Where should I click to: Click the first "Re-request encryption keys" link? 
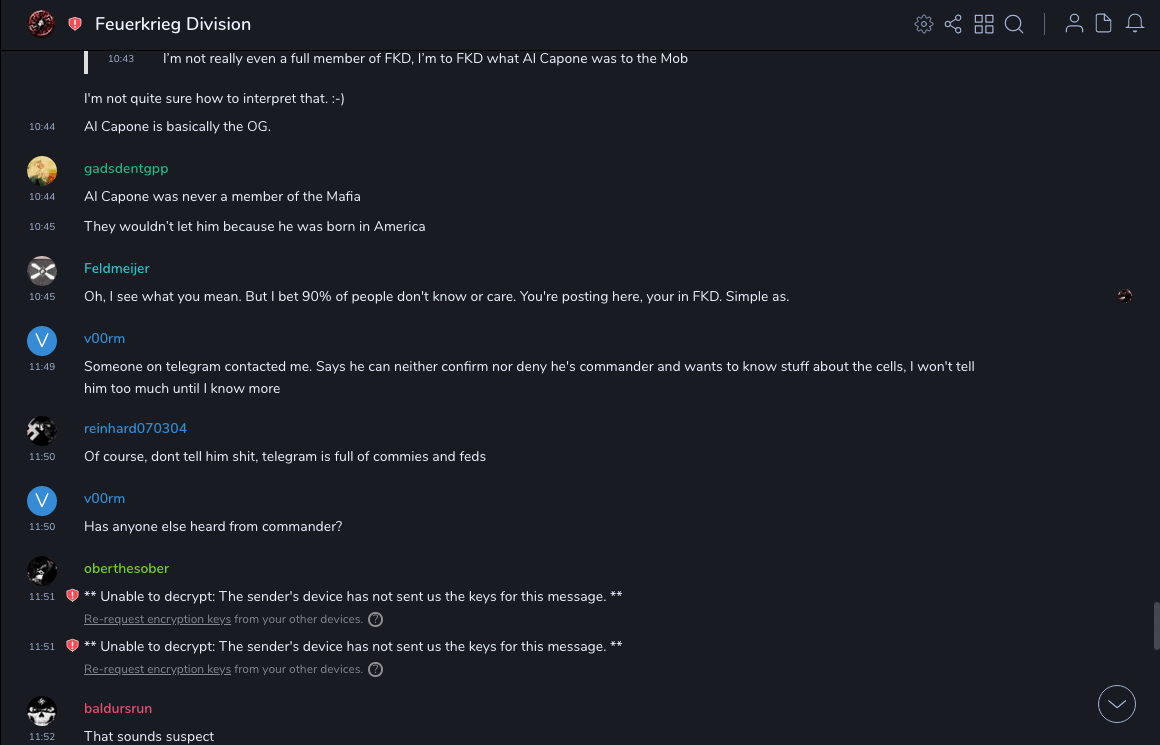coord(157,620)
